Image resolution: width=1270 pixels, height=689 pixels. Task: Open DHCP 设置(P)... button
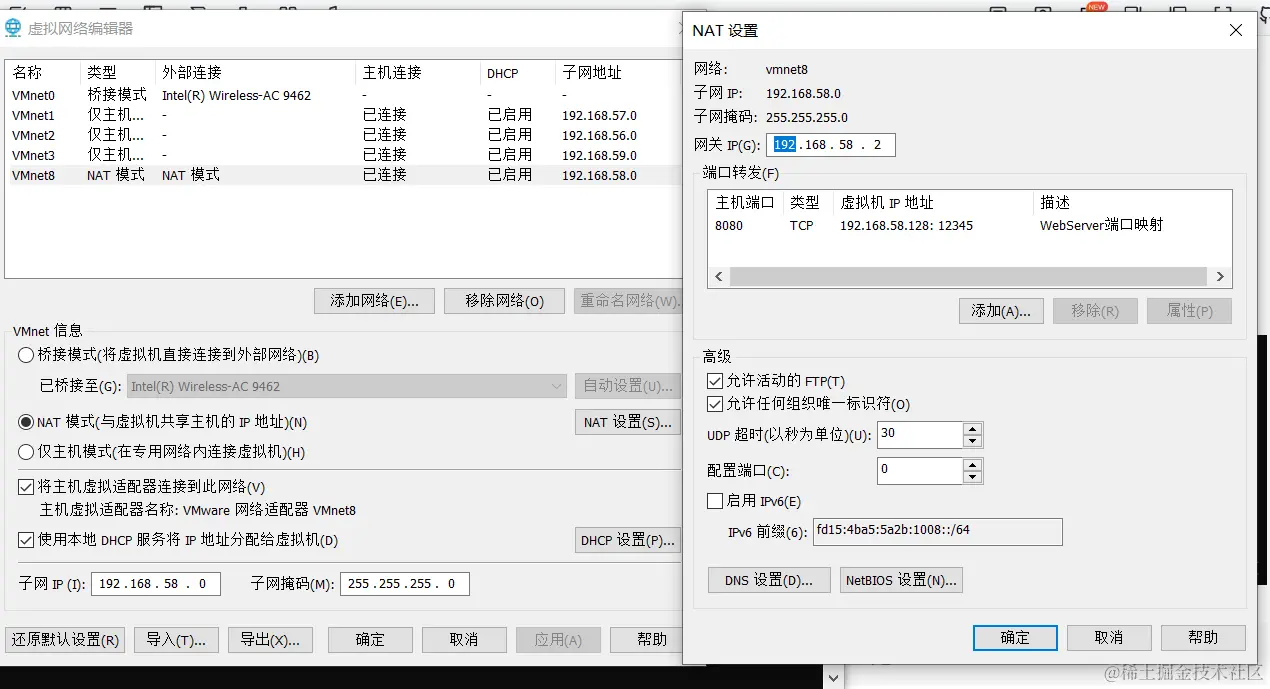[x=628, y=540]
